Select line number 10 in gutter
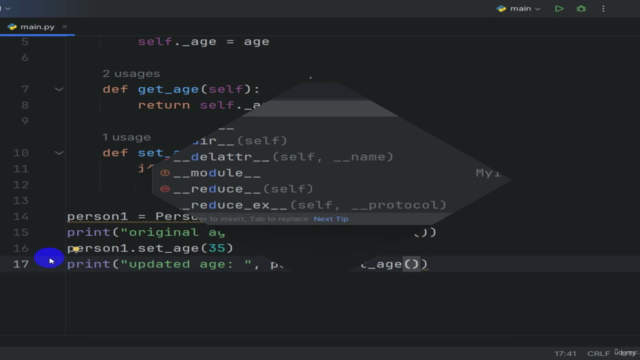640x360 pixels. click(21, 153)
